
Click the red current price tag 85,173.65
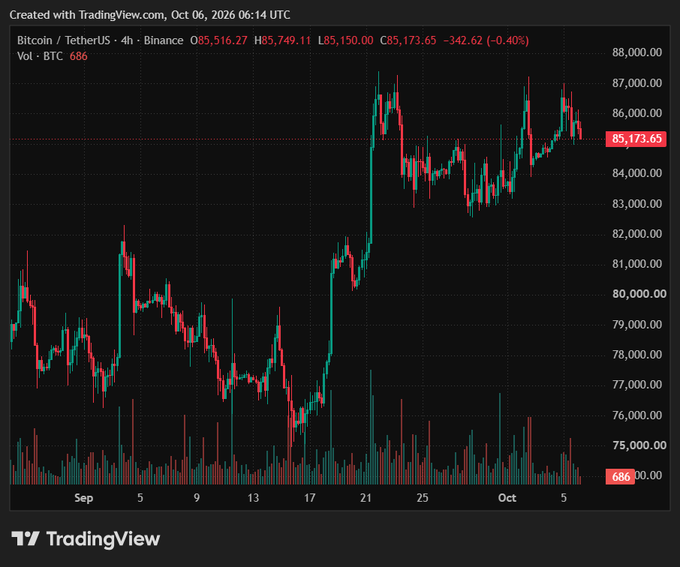tap(636, 139)
